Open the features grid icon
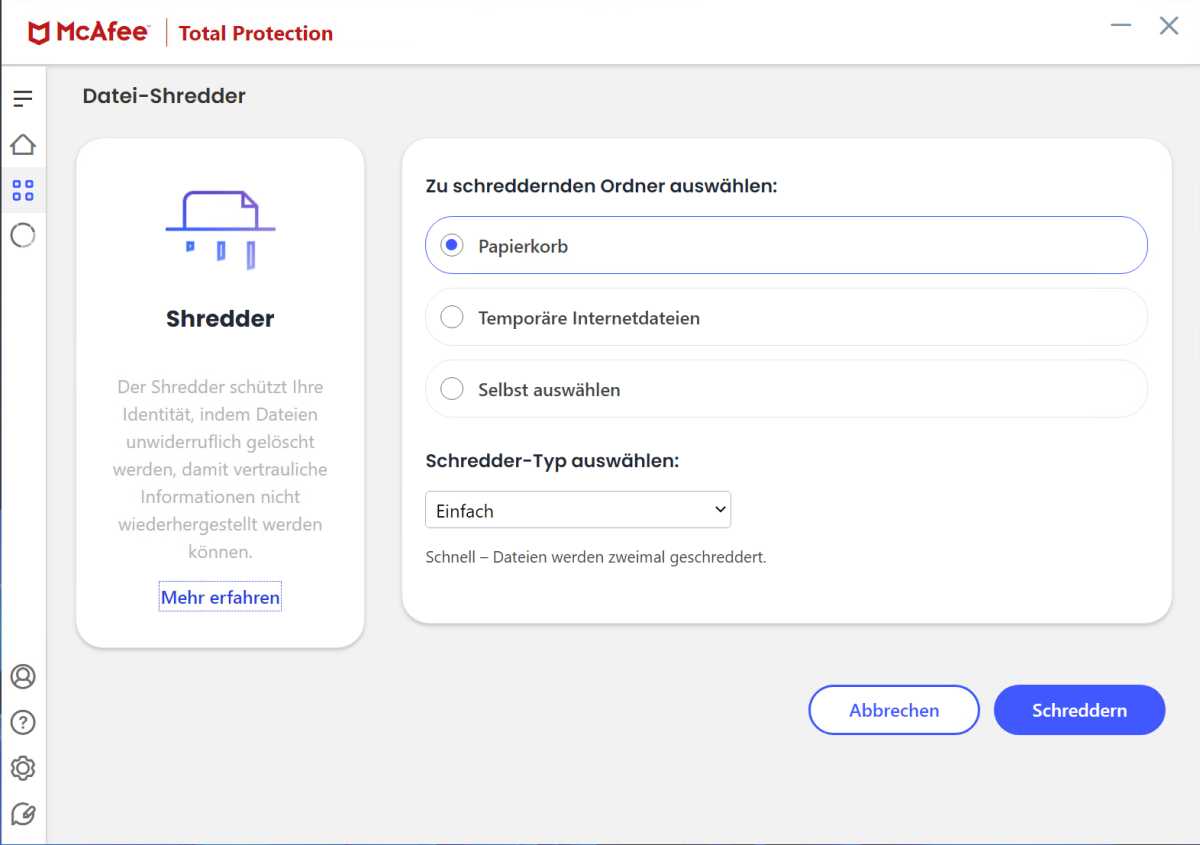 pyautogui.click(x=23, y=190)
